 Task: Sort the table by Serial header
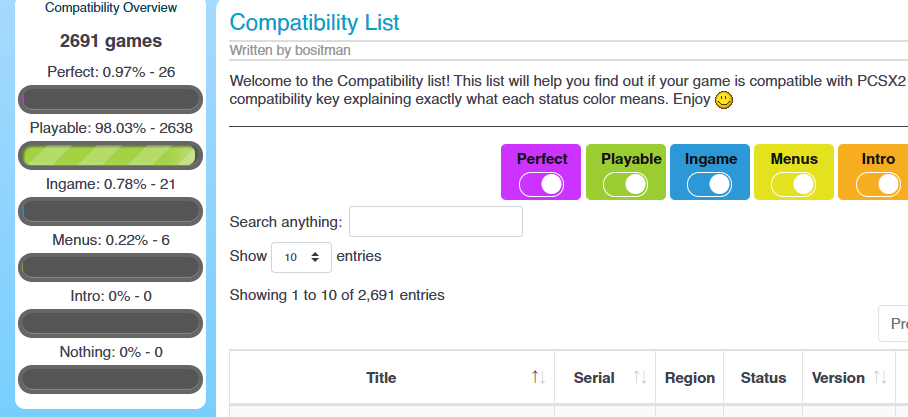point(594,378)
